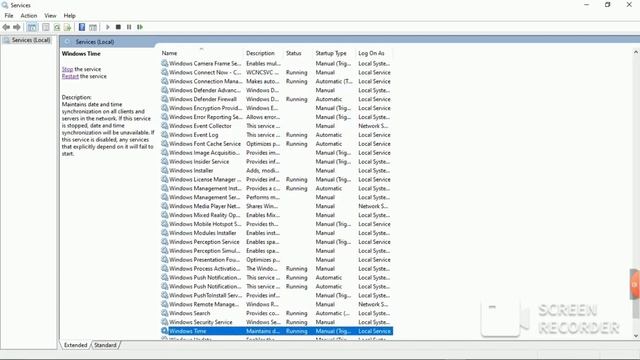Open the File menu
Screen dimensions: 640x360
9,16
